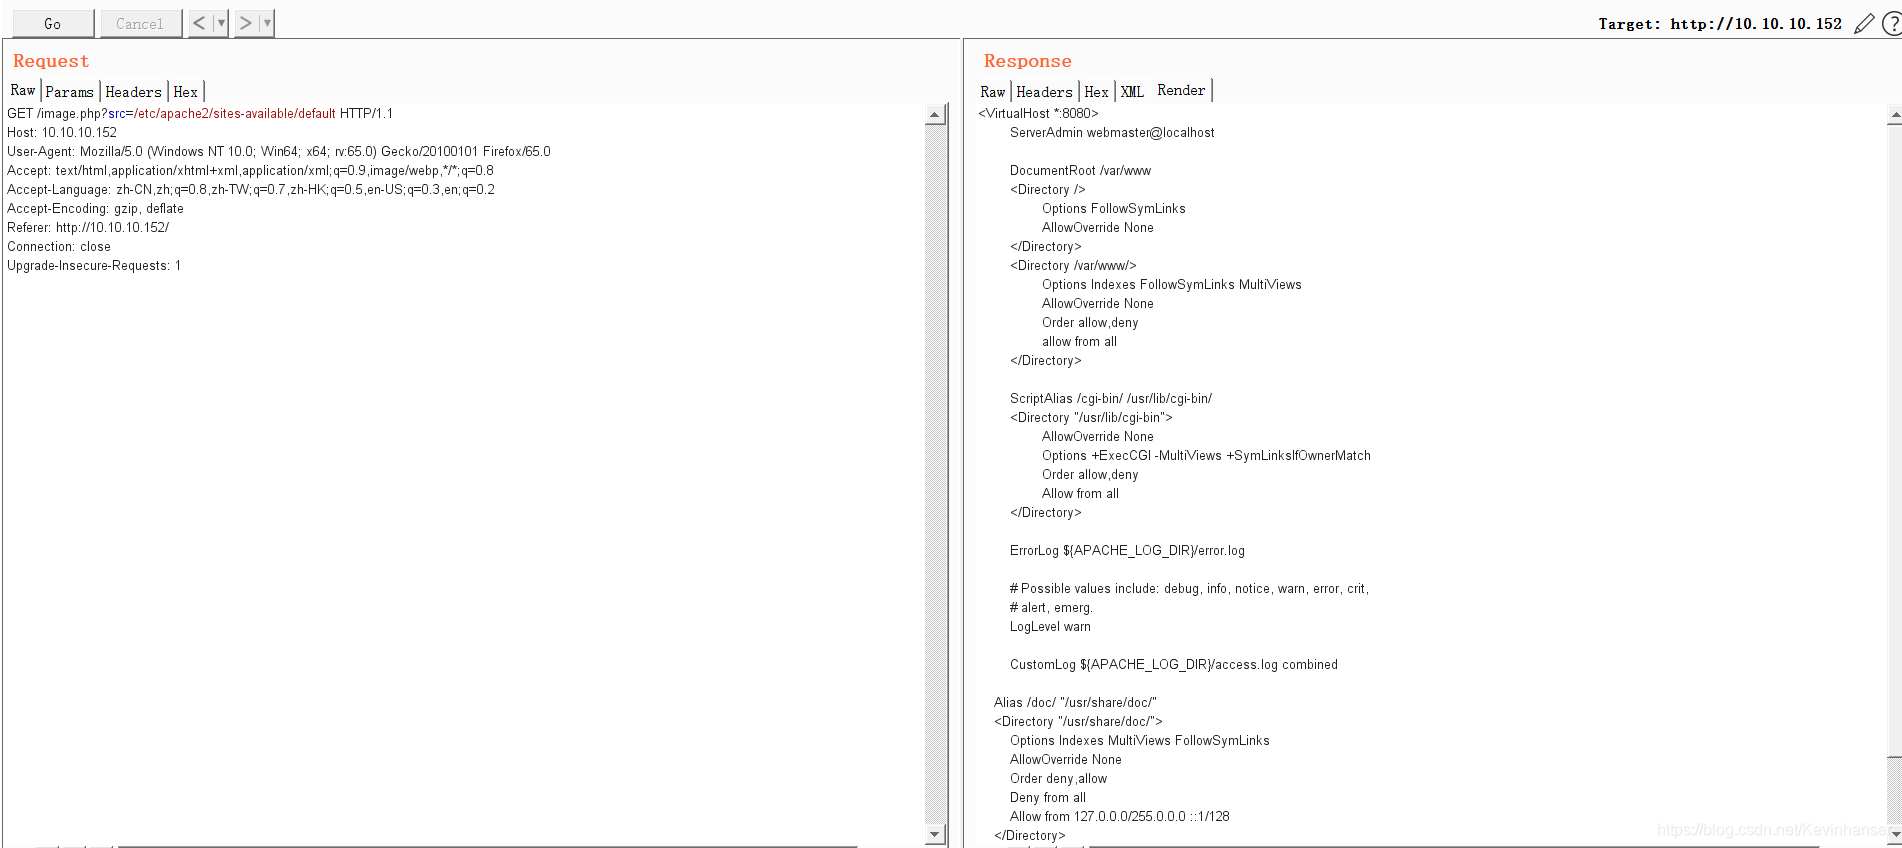
Task: Click the Options Indexes FollowSymLinks MultiViews line
Action: pyautogui.click(x=1172, y=284)
